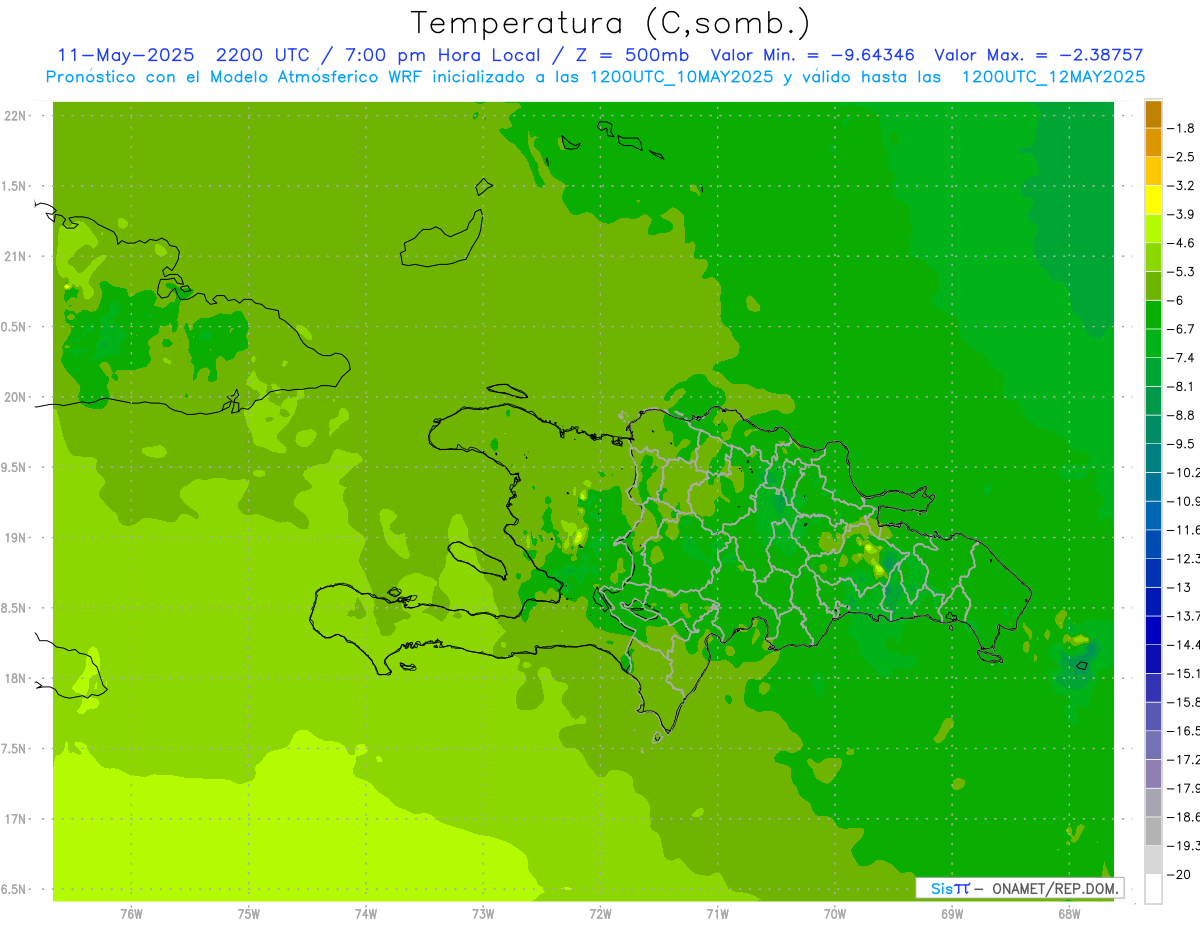Screen dimensions: 1200x927
Task: Click the "ONAMET/REP.DOM." credit label
Action: (x=1054, y=888)
